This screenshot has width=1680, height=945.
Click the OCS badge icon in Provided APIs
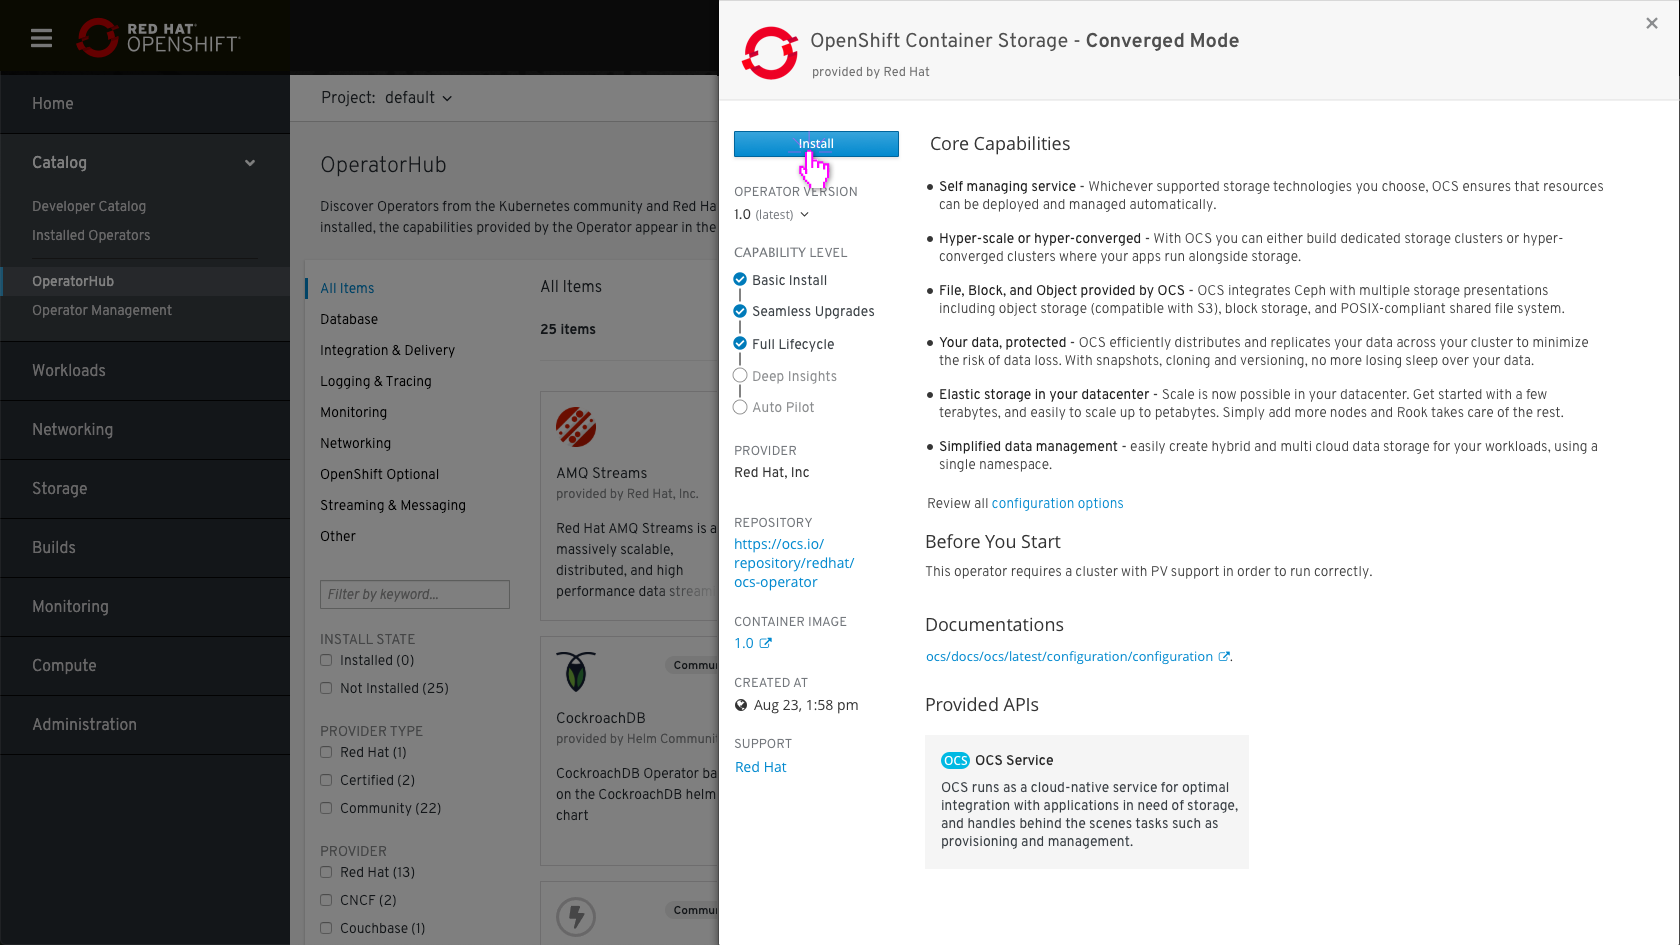(x=955, y=760)
